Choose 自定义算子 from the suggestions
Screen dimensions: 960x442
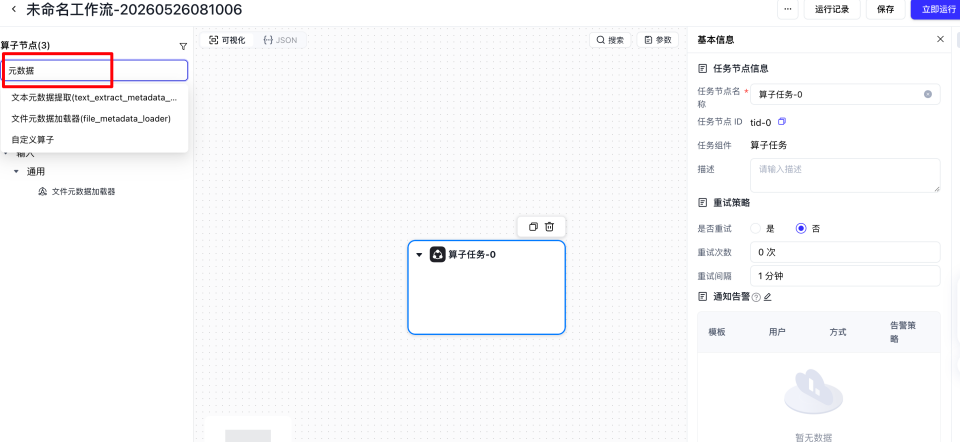coord(95,140)
